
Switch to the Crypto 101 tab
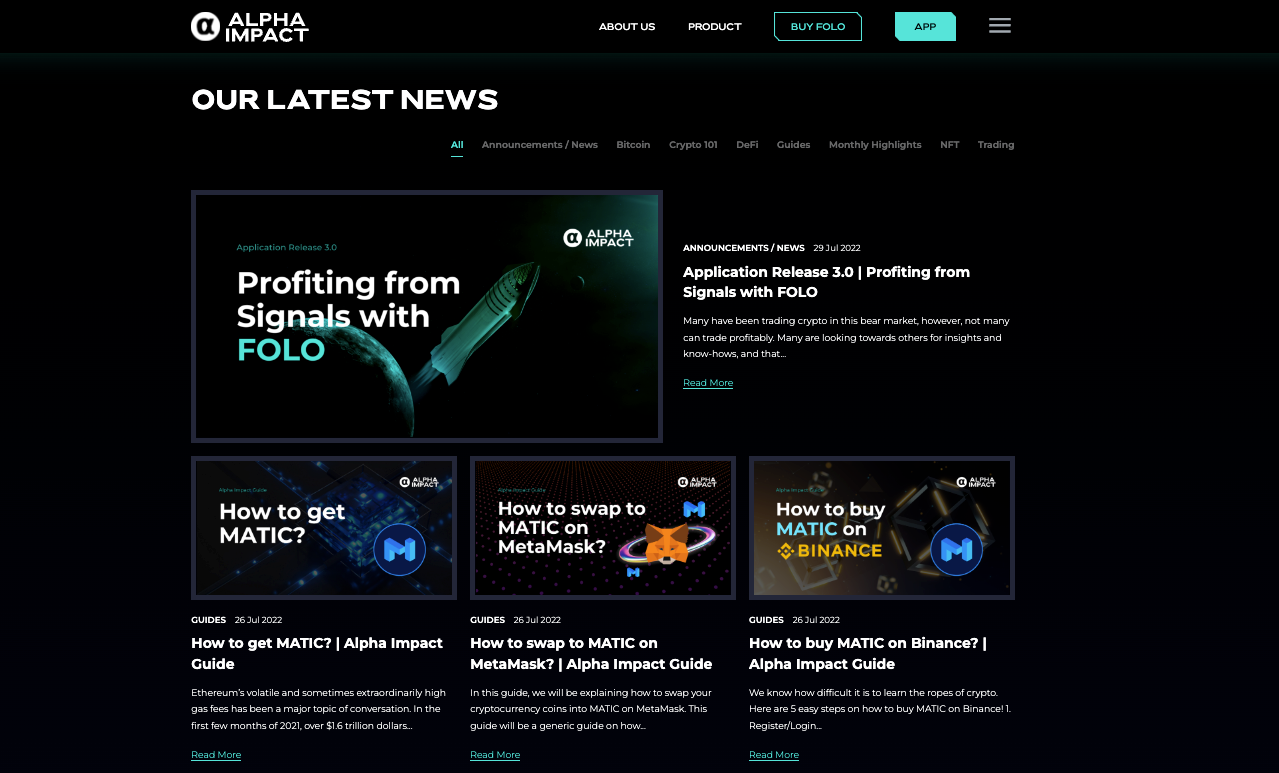click(693, 145)
